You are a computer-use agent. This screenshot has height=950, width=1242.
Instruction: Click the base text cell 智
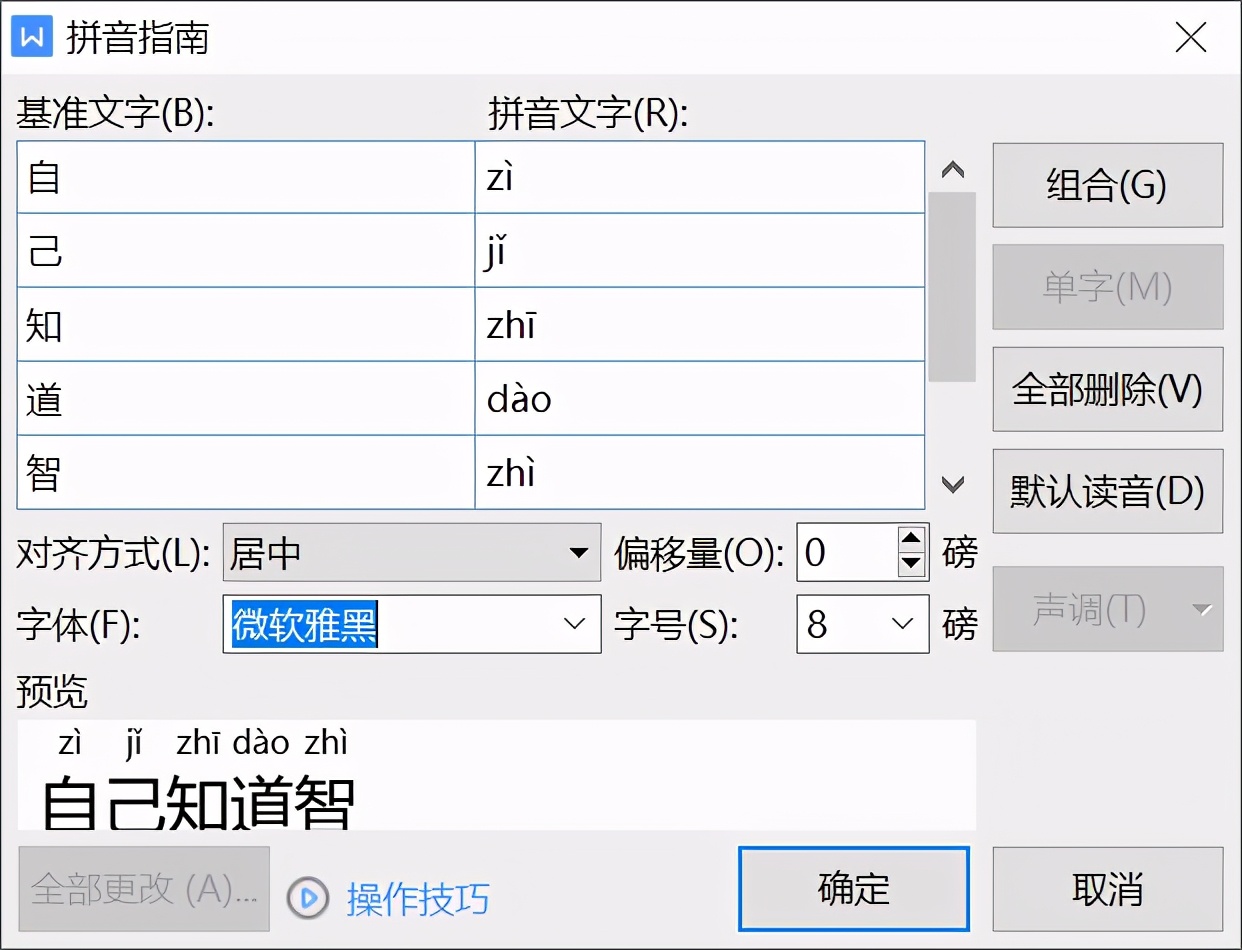[246, 473]
